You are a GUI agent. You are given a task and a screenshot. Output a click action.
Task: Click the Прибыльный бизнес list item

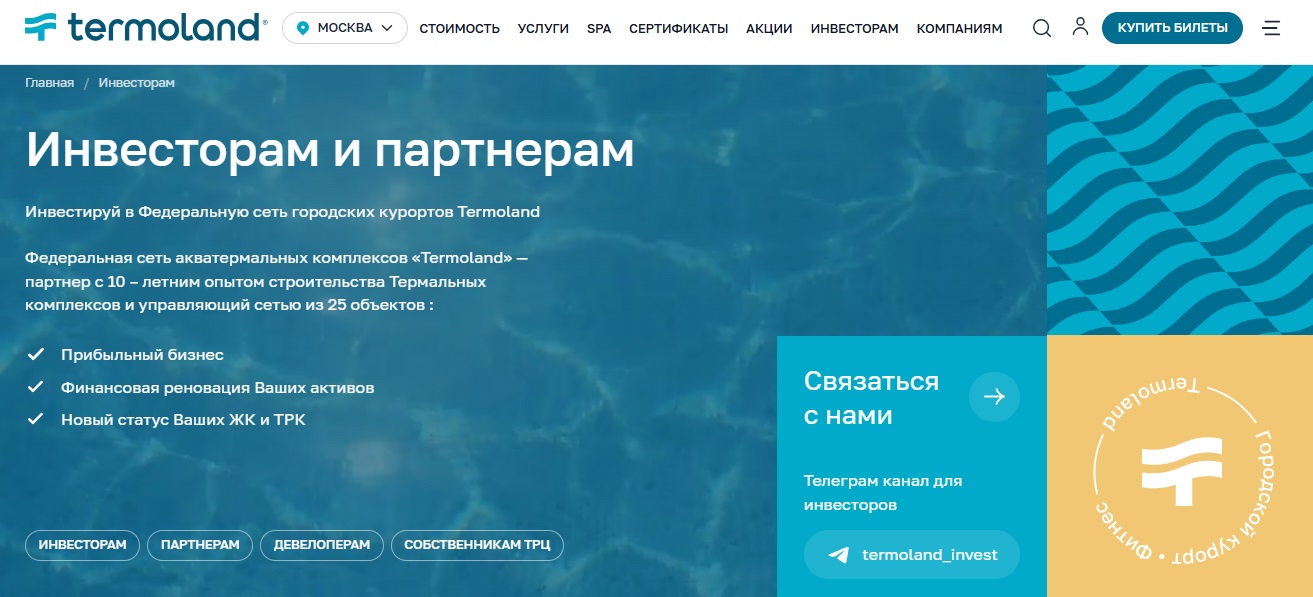click(142, 355)
